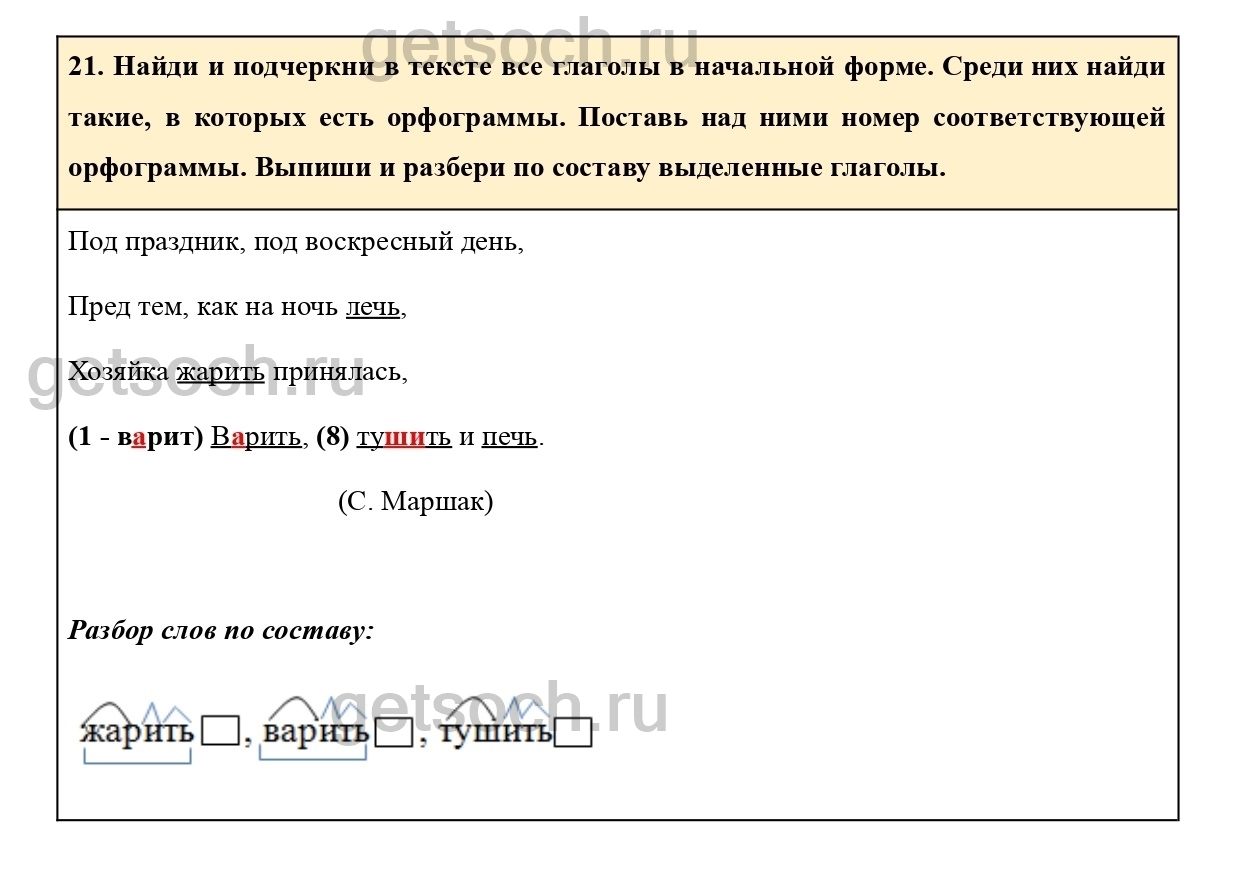
Task: Click the bold "(1 - варит)" annotation
Action: coord(136,437)
